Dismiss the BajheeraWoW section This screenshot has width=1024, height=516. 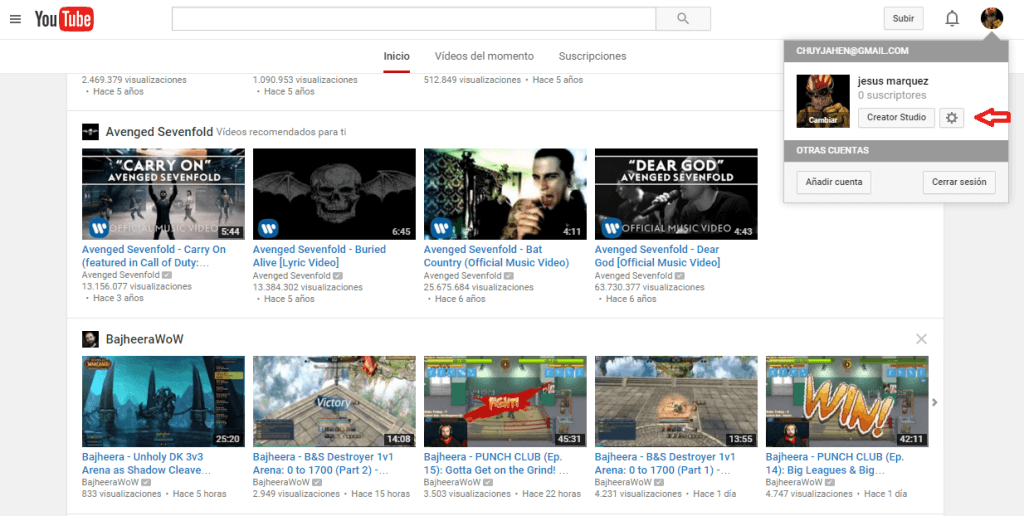click(x=921, y=339)
